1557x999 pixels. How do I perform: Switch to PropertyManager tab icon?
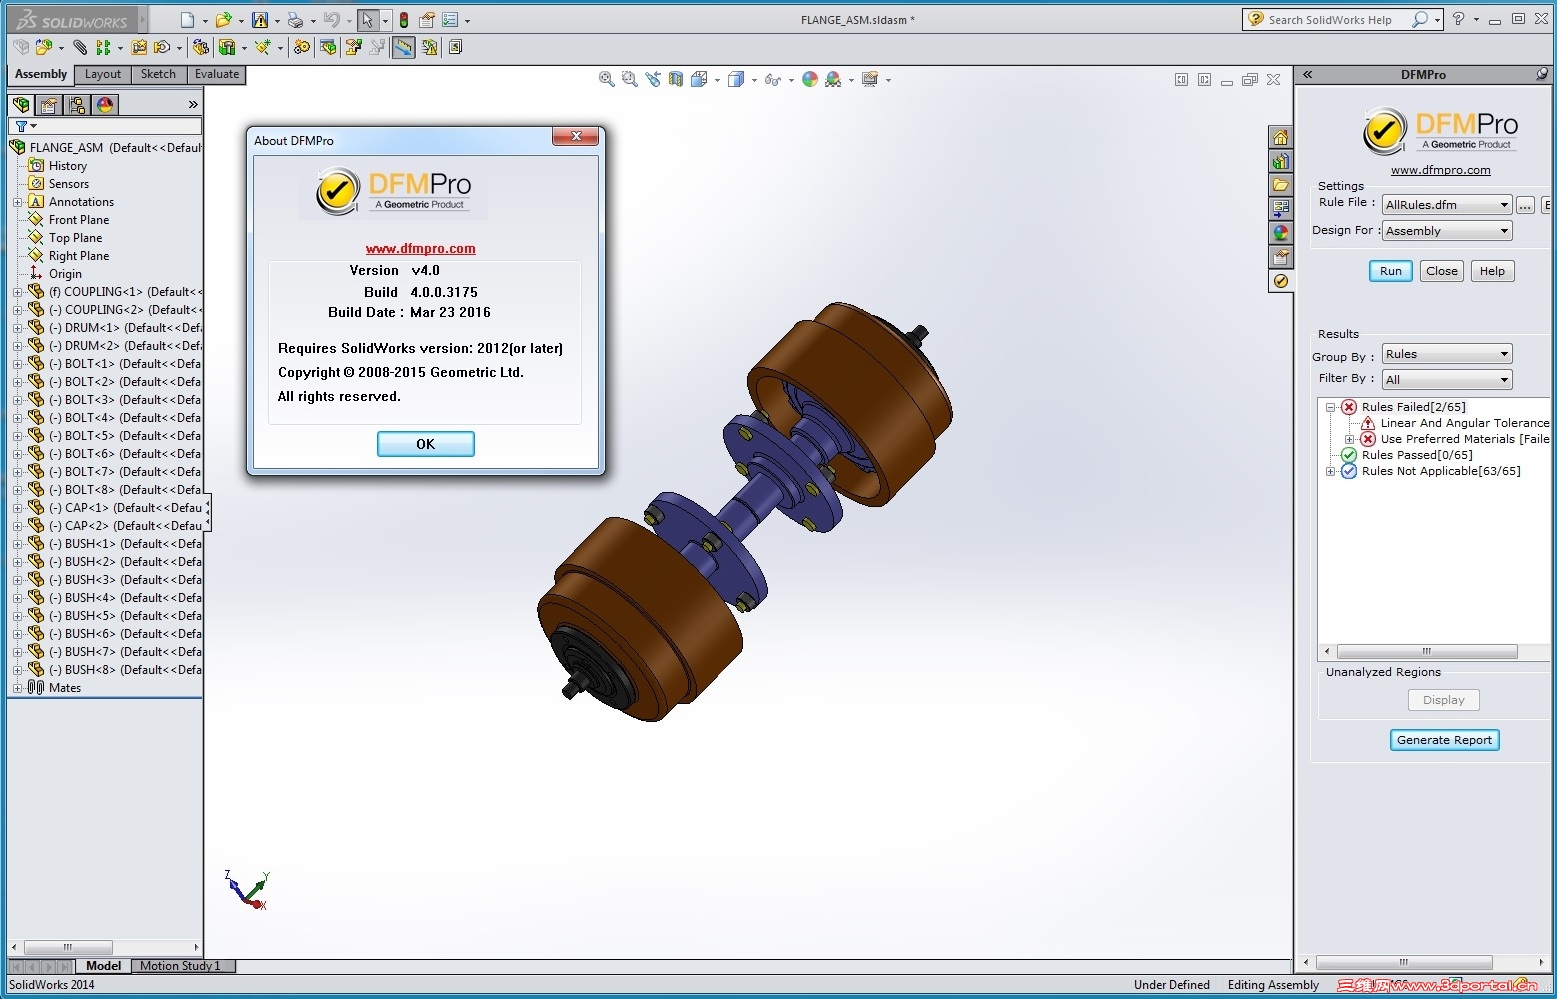pyautogui.click(x=49, y=104)
